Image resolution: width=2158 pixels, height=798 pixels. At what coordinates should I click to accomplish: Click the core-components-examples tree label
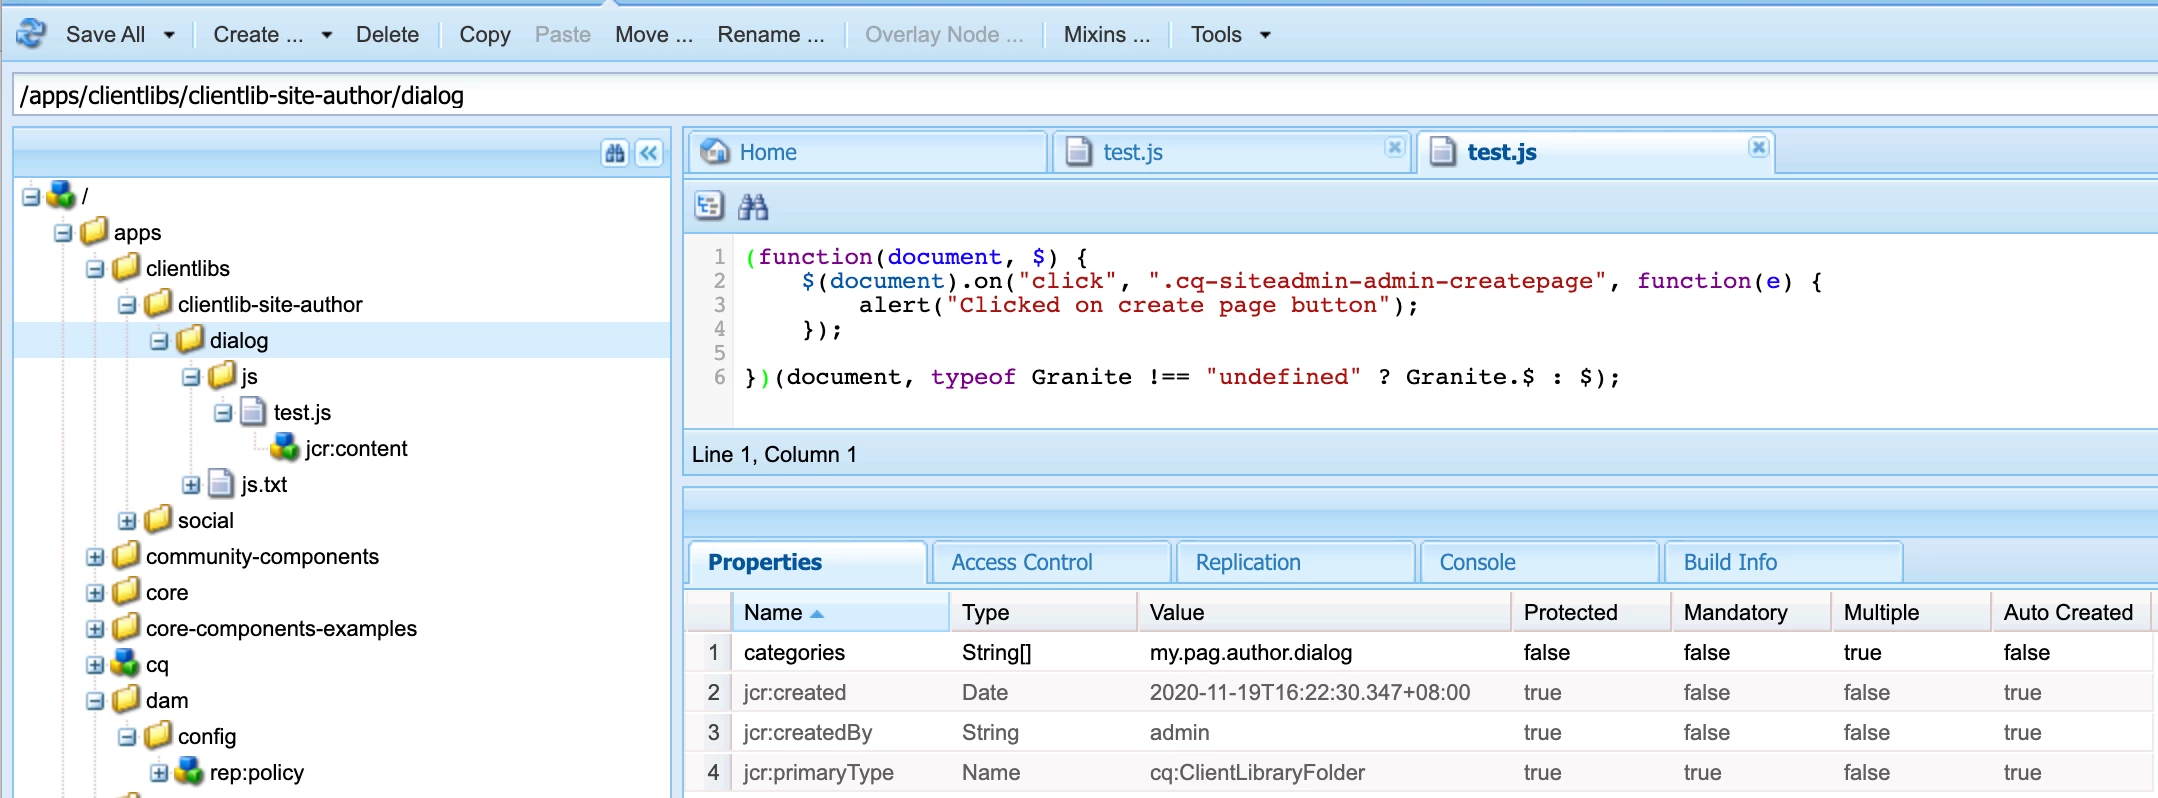(281, 628)
